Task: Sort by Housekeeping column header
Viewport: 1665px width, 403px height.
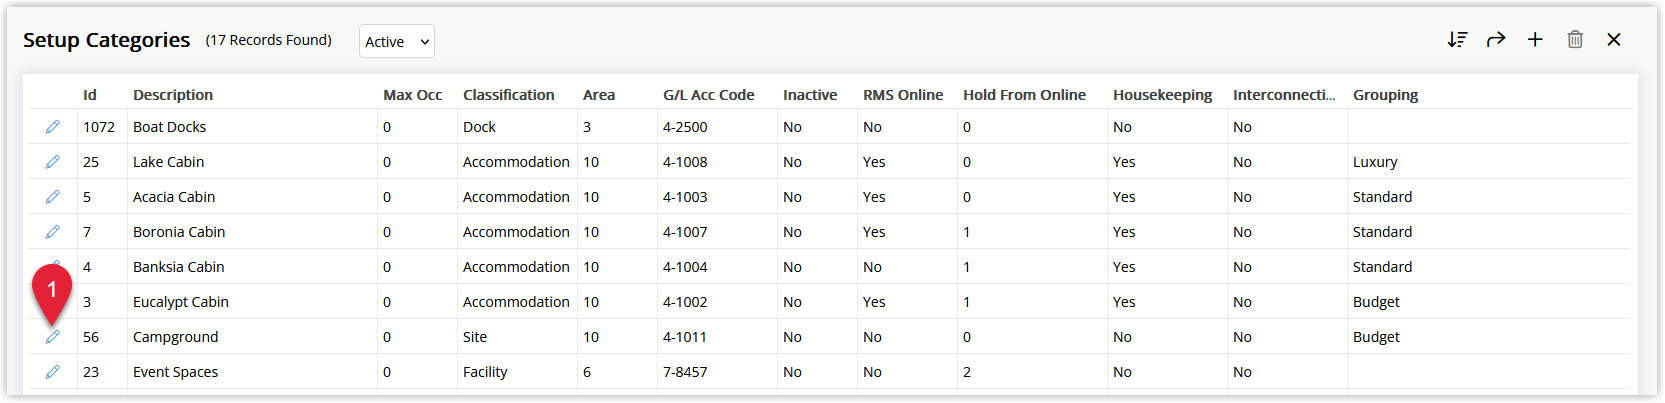Action: coord(1162,95)
